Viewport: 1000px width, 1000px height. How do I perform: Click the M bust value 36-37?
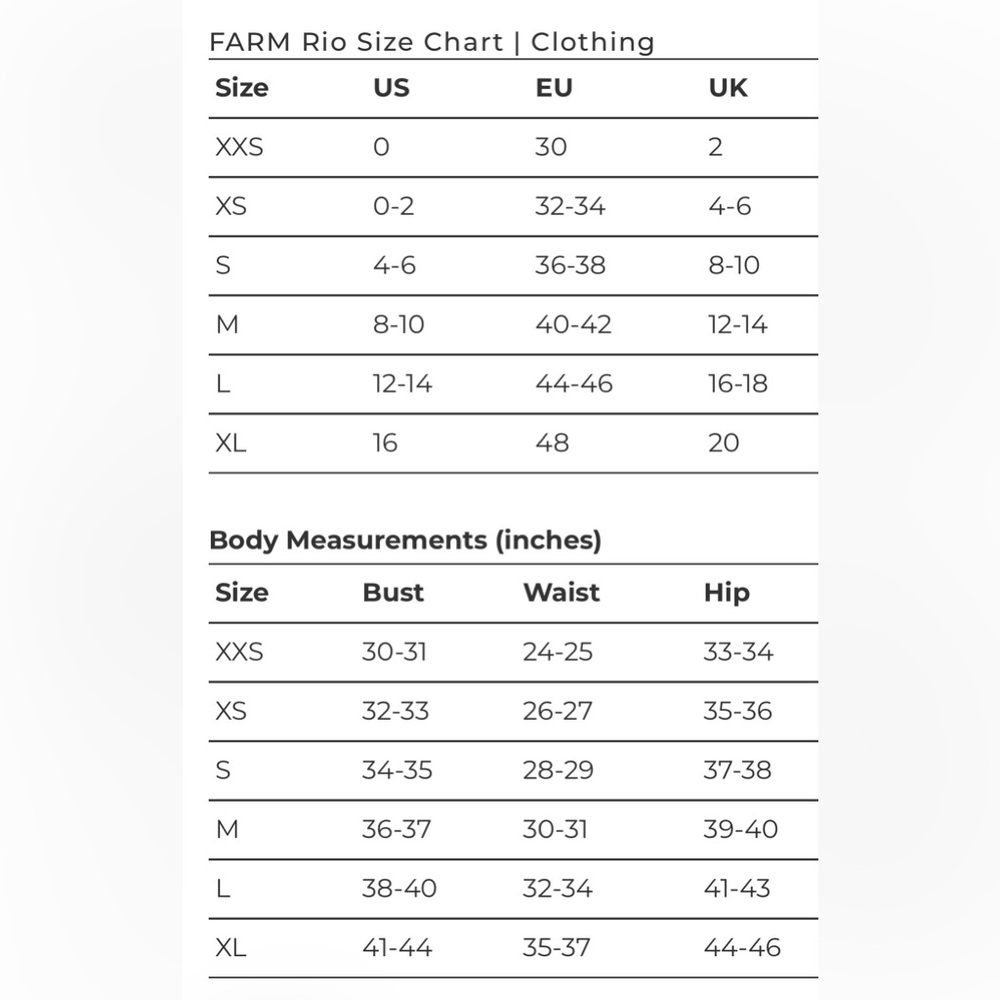coord(396,829)
